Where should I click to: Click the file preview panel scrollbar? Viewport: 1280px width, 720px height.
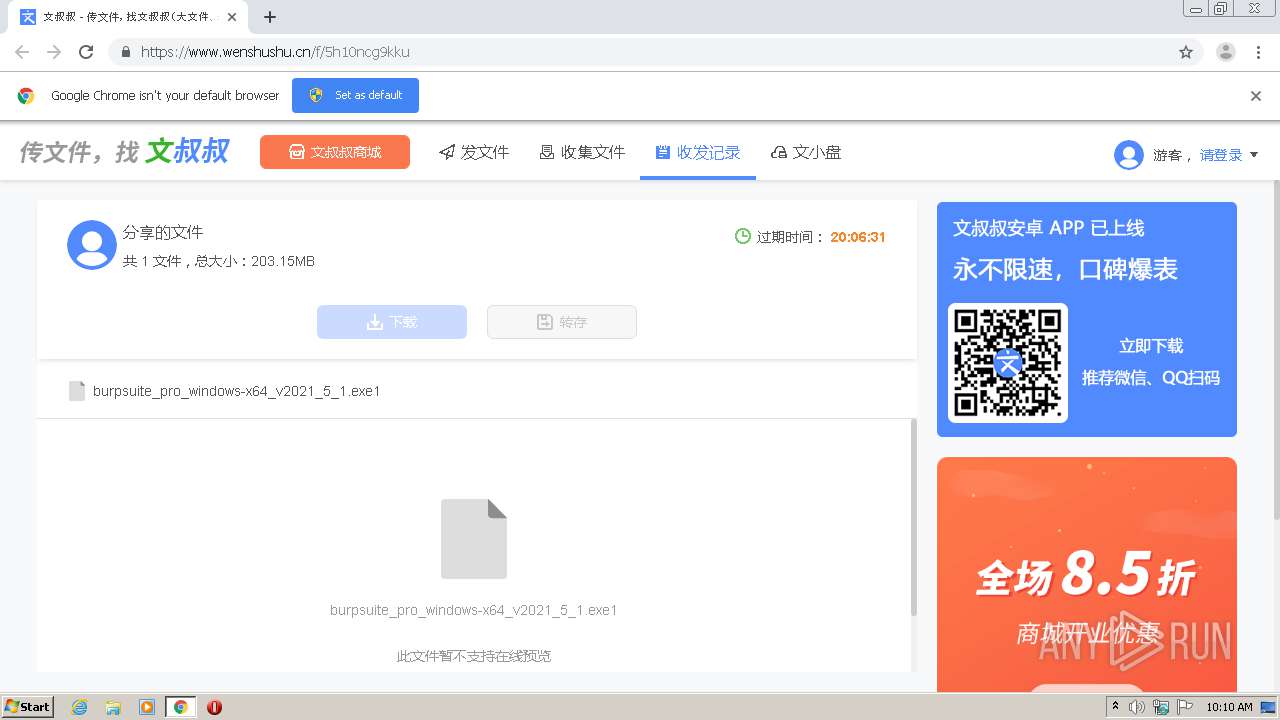click(914, 517)
